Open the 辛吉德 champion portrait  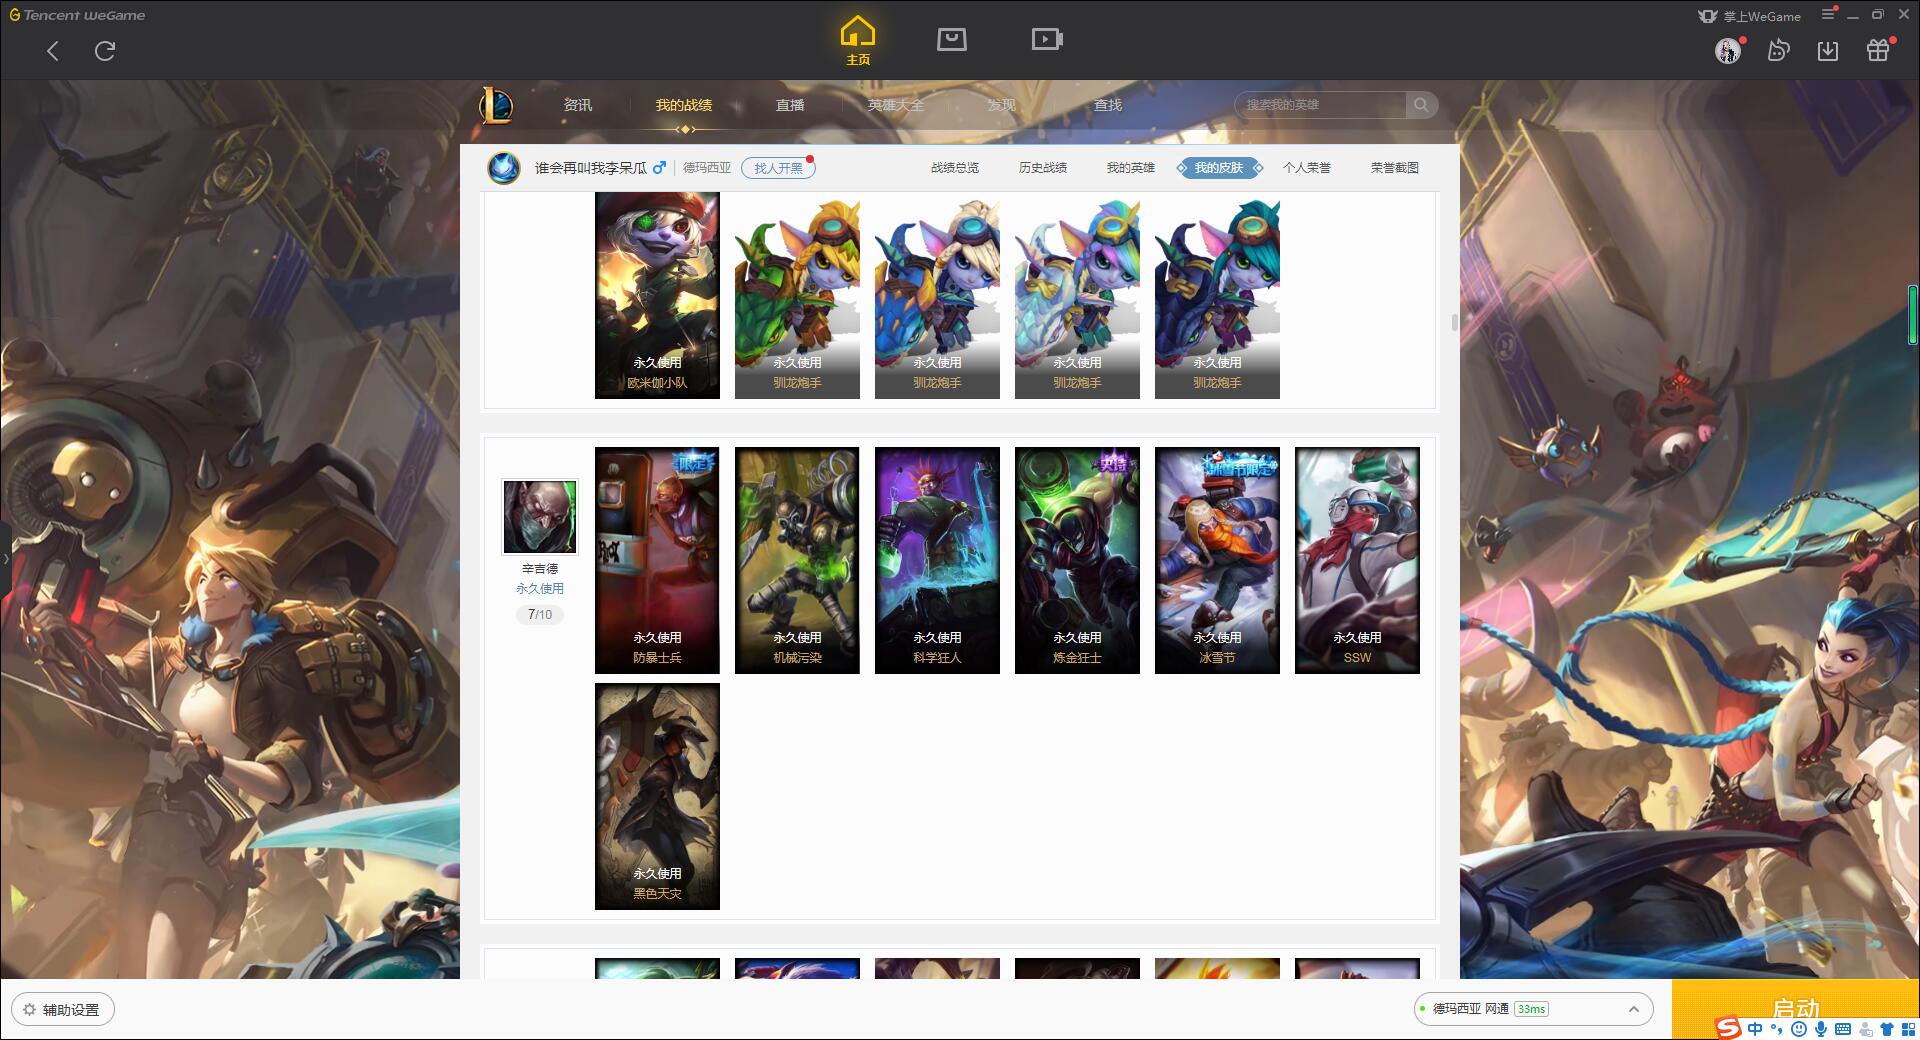tap(540, 516)
